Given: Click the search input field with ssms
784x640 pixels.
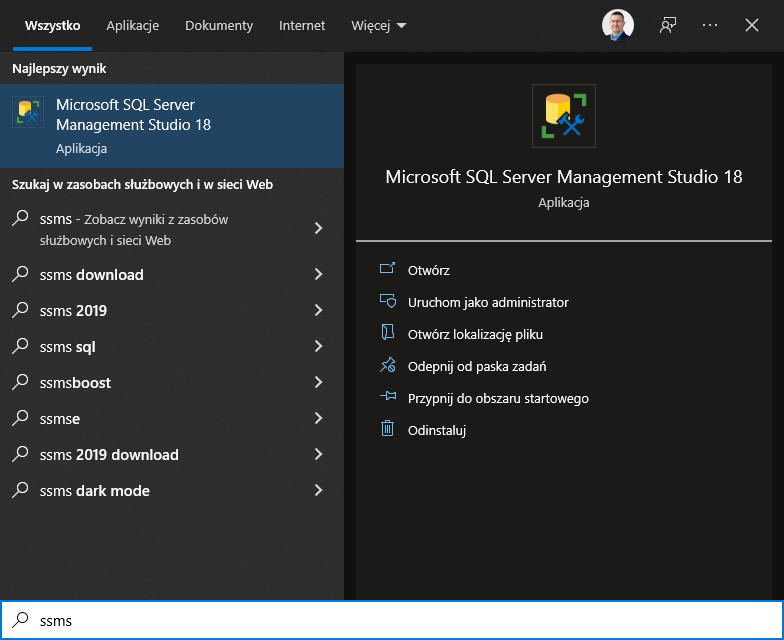Looking at the screenshot, I should point(400,621).
